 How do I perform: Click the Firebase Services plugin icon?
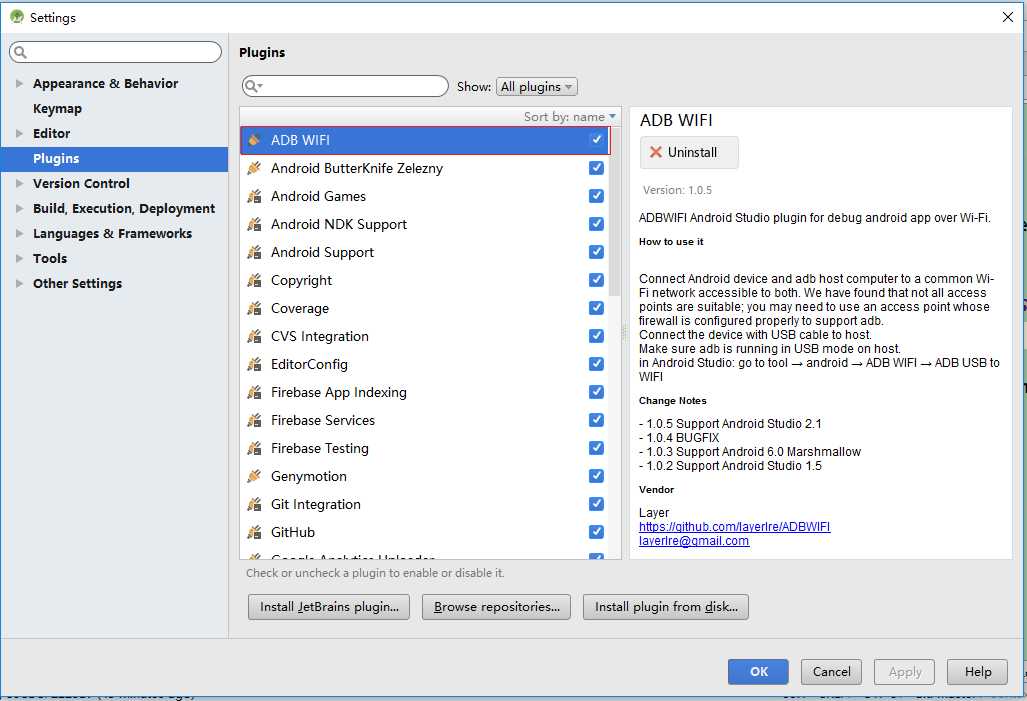254,420
